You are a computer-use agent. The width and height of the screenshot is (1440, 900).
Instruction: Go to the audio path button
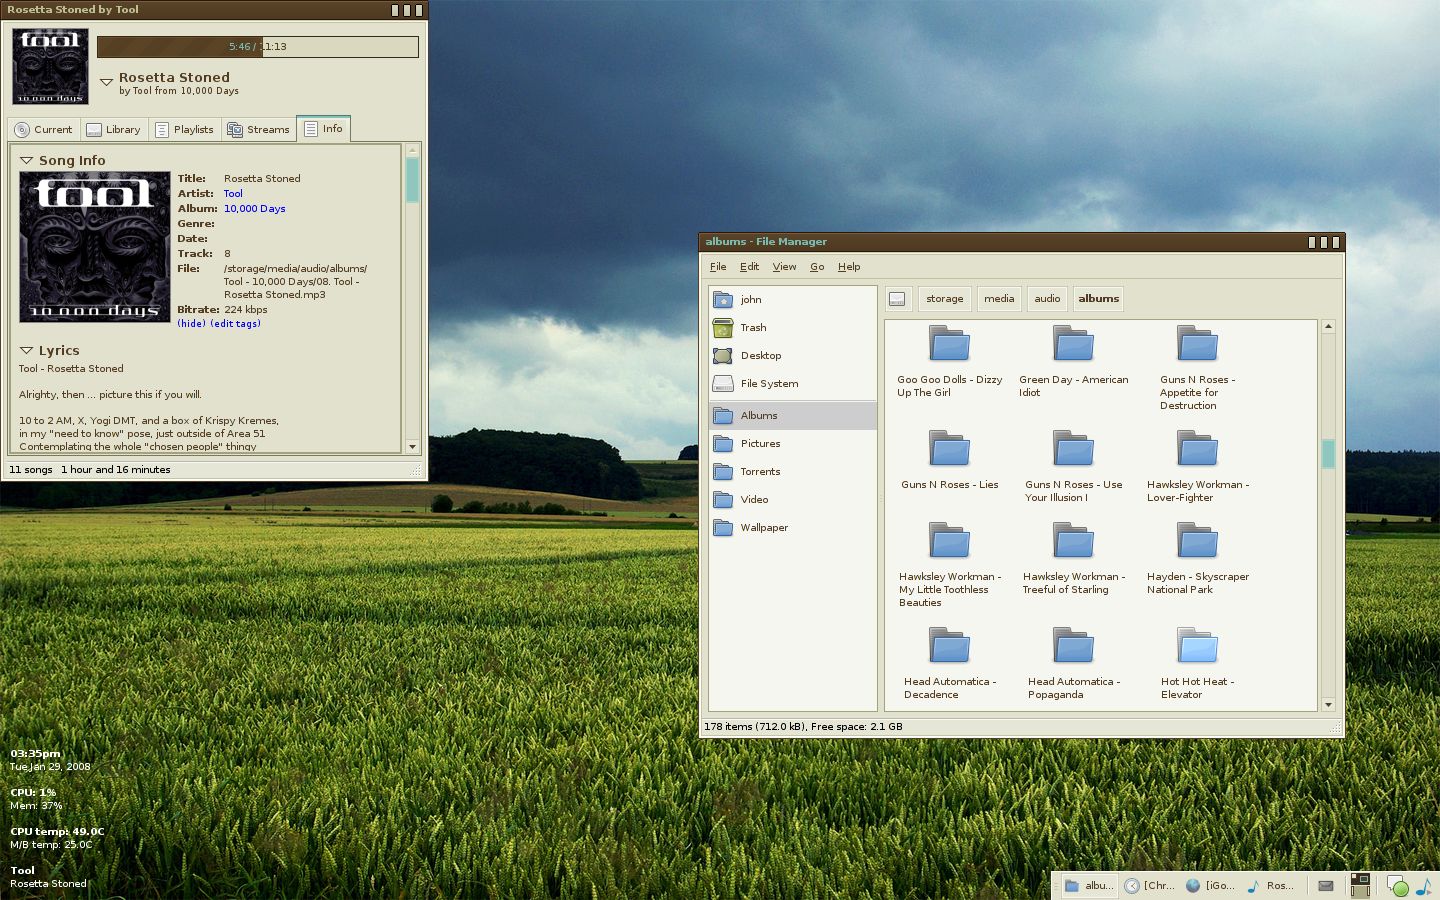click(x=1047, y=299)
